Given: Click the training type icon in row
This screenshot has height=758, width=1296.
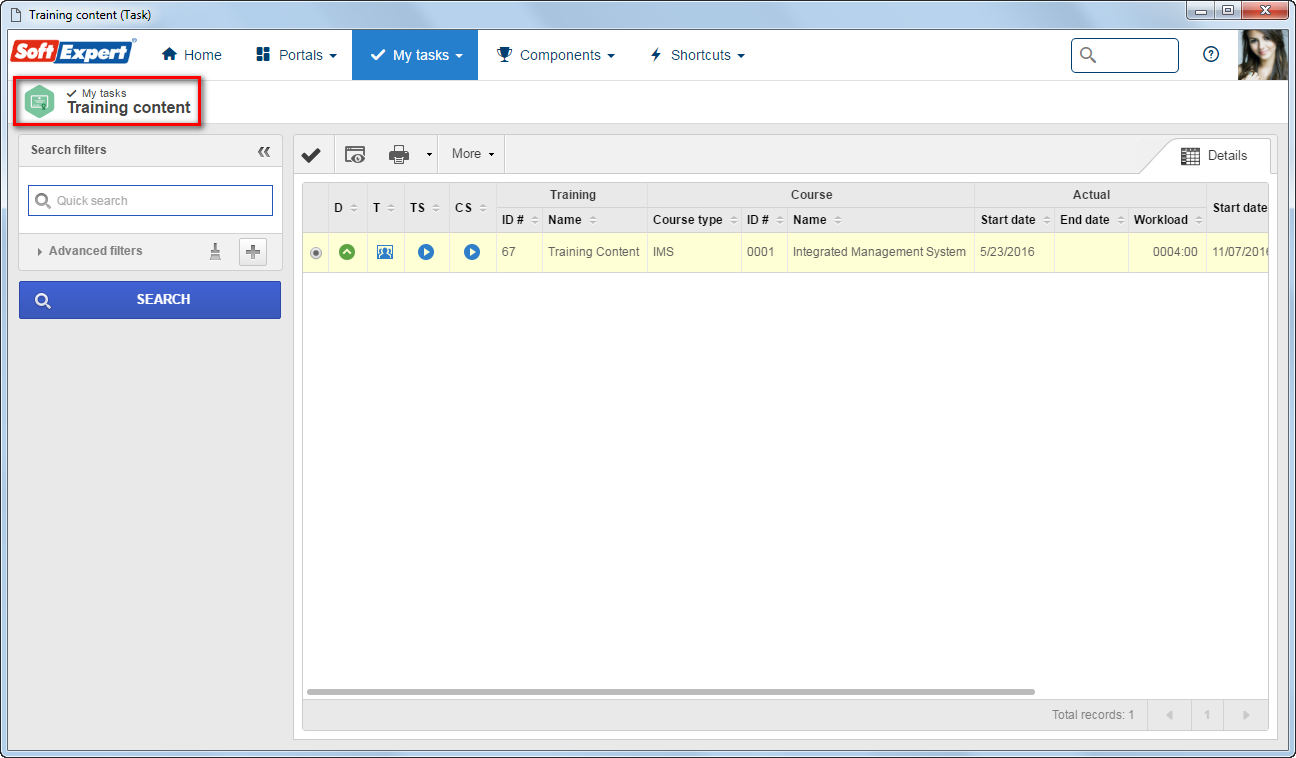Looking at the screenshot, I should (x=385, y=252).
